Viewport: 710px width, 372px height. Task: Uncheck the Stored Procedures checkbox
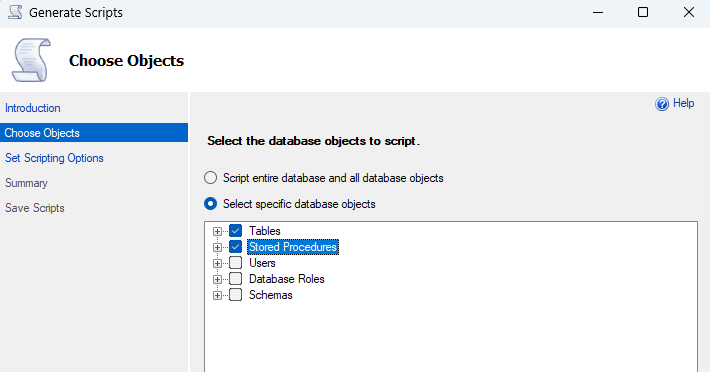click(235, 247)
